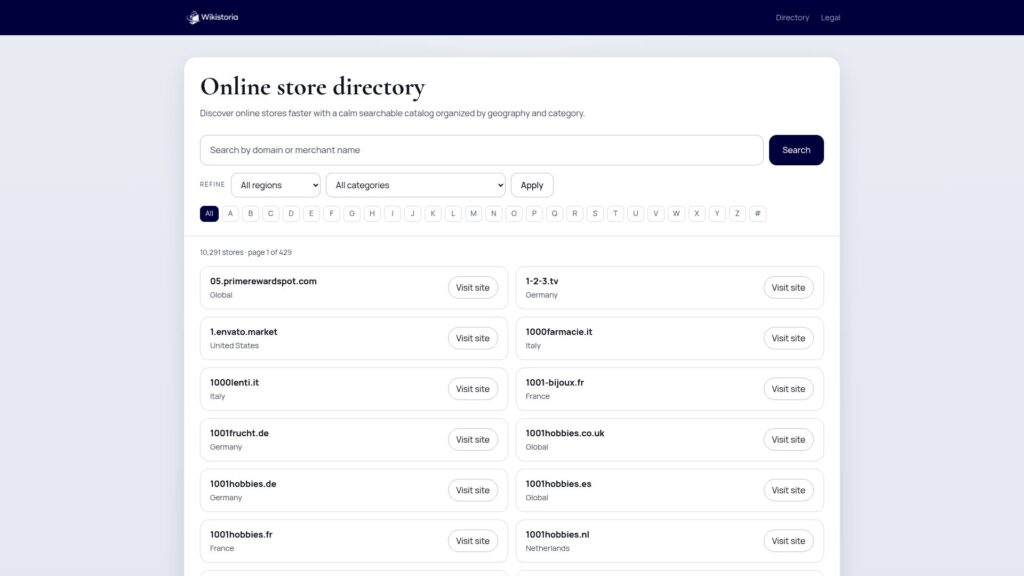Visit site for 1.envato.market
The image size is (1024, 576).
point(472,338)
